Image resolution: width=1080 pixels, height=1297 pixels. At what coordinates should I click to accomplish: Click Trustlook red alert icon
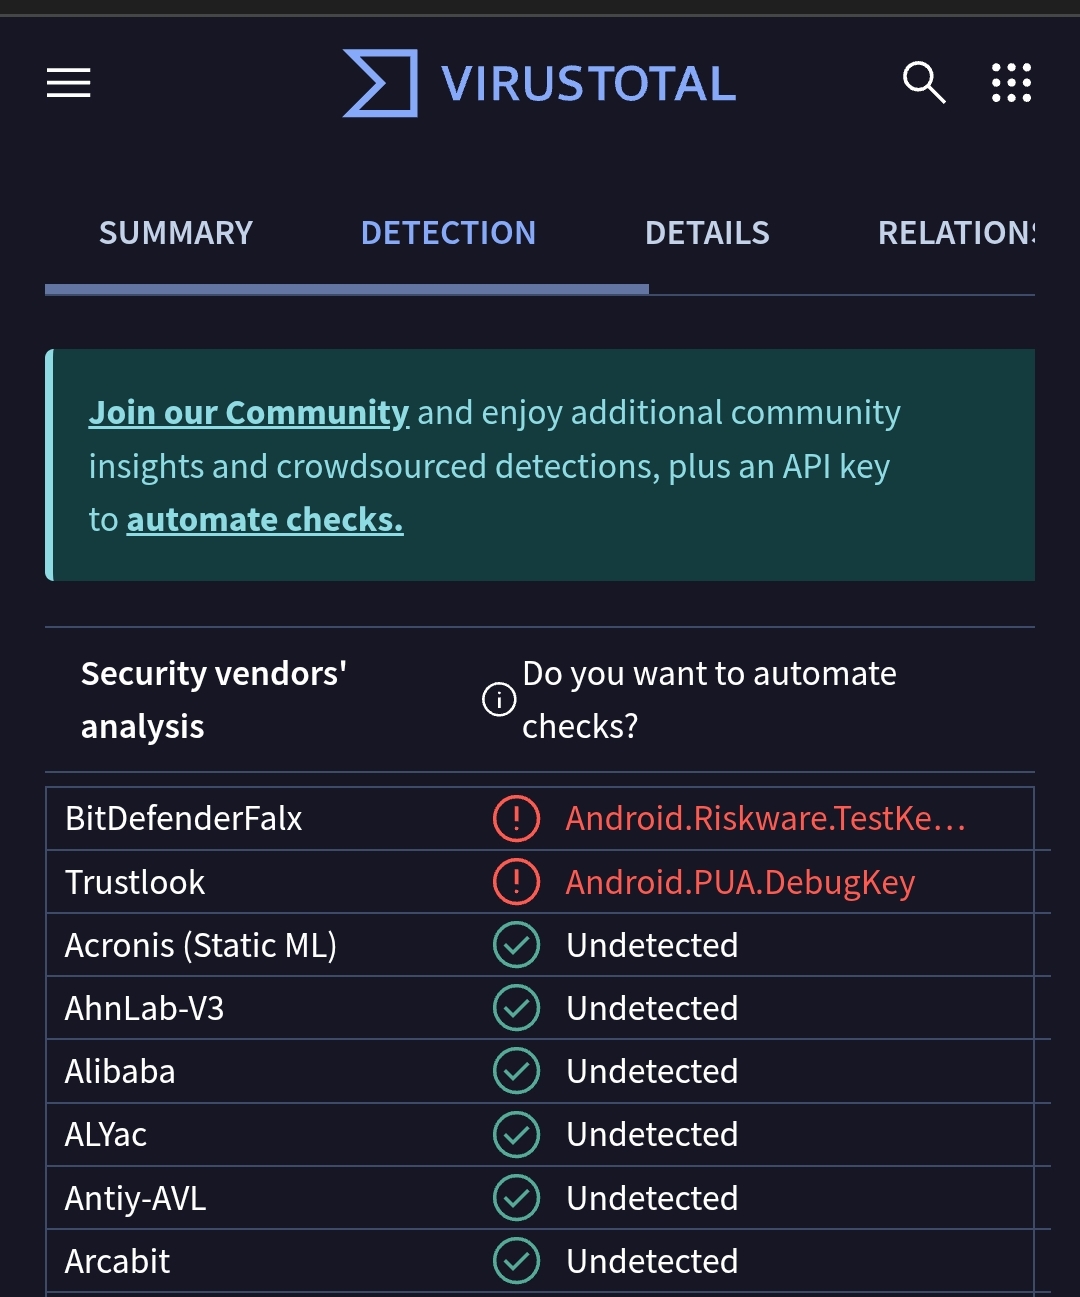coord(516,882)
